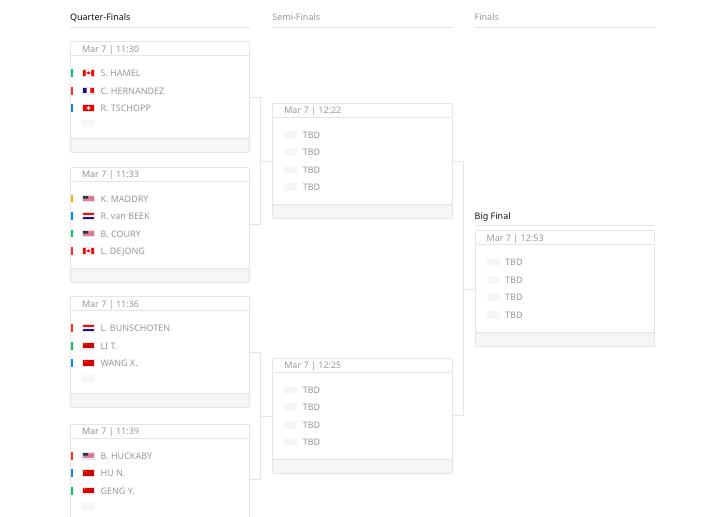Click the French flag beside C. HERNANDEZ

click(x=88, y=91)
